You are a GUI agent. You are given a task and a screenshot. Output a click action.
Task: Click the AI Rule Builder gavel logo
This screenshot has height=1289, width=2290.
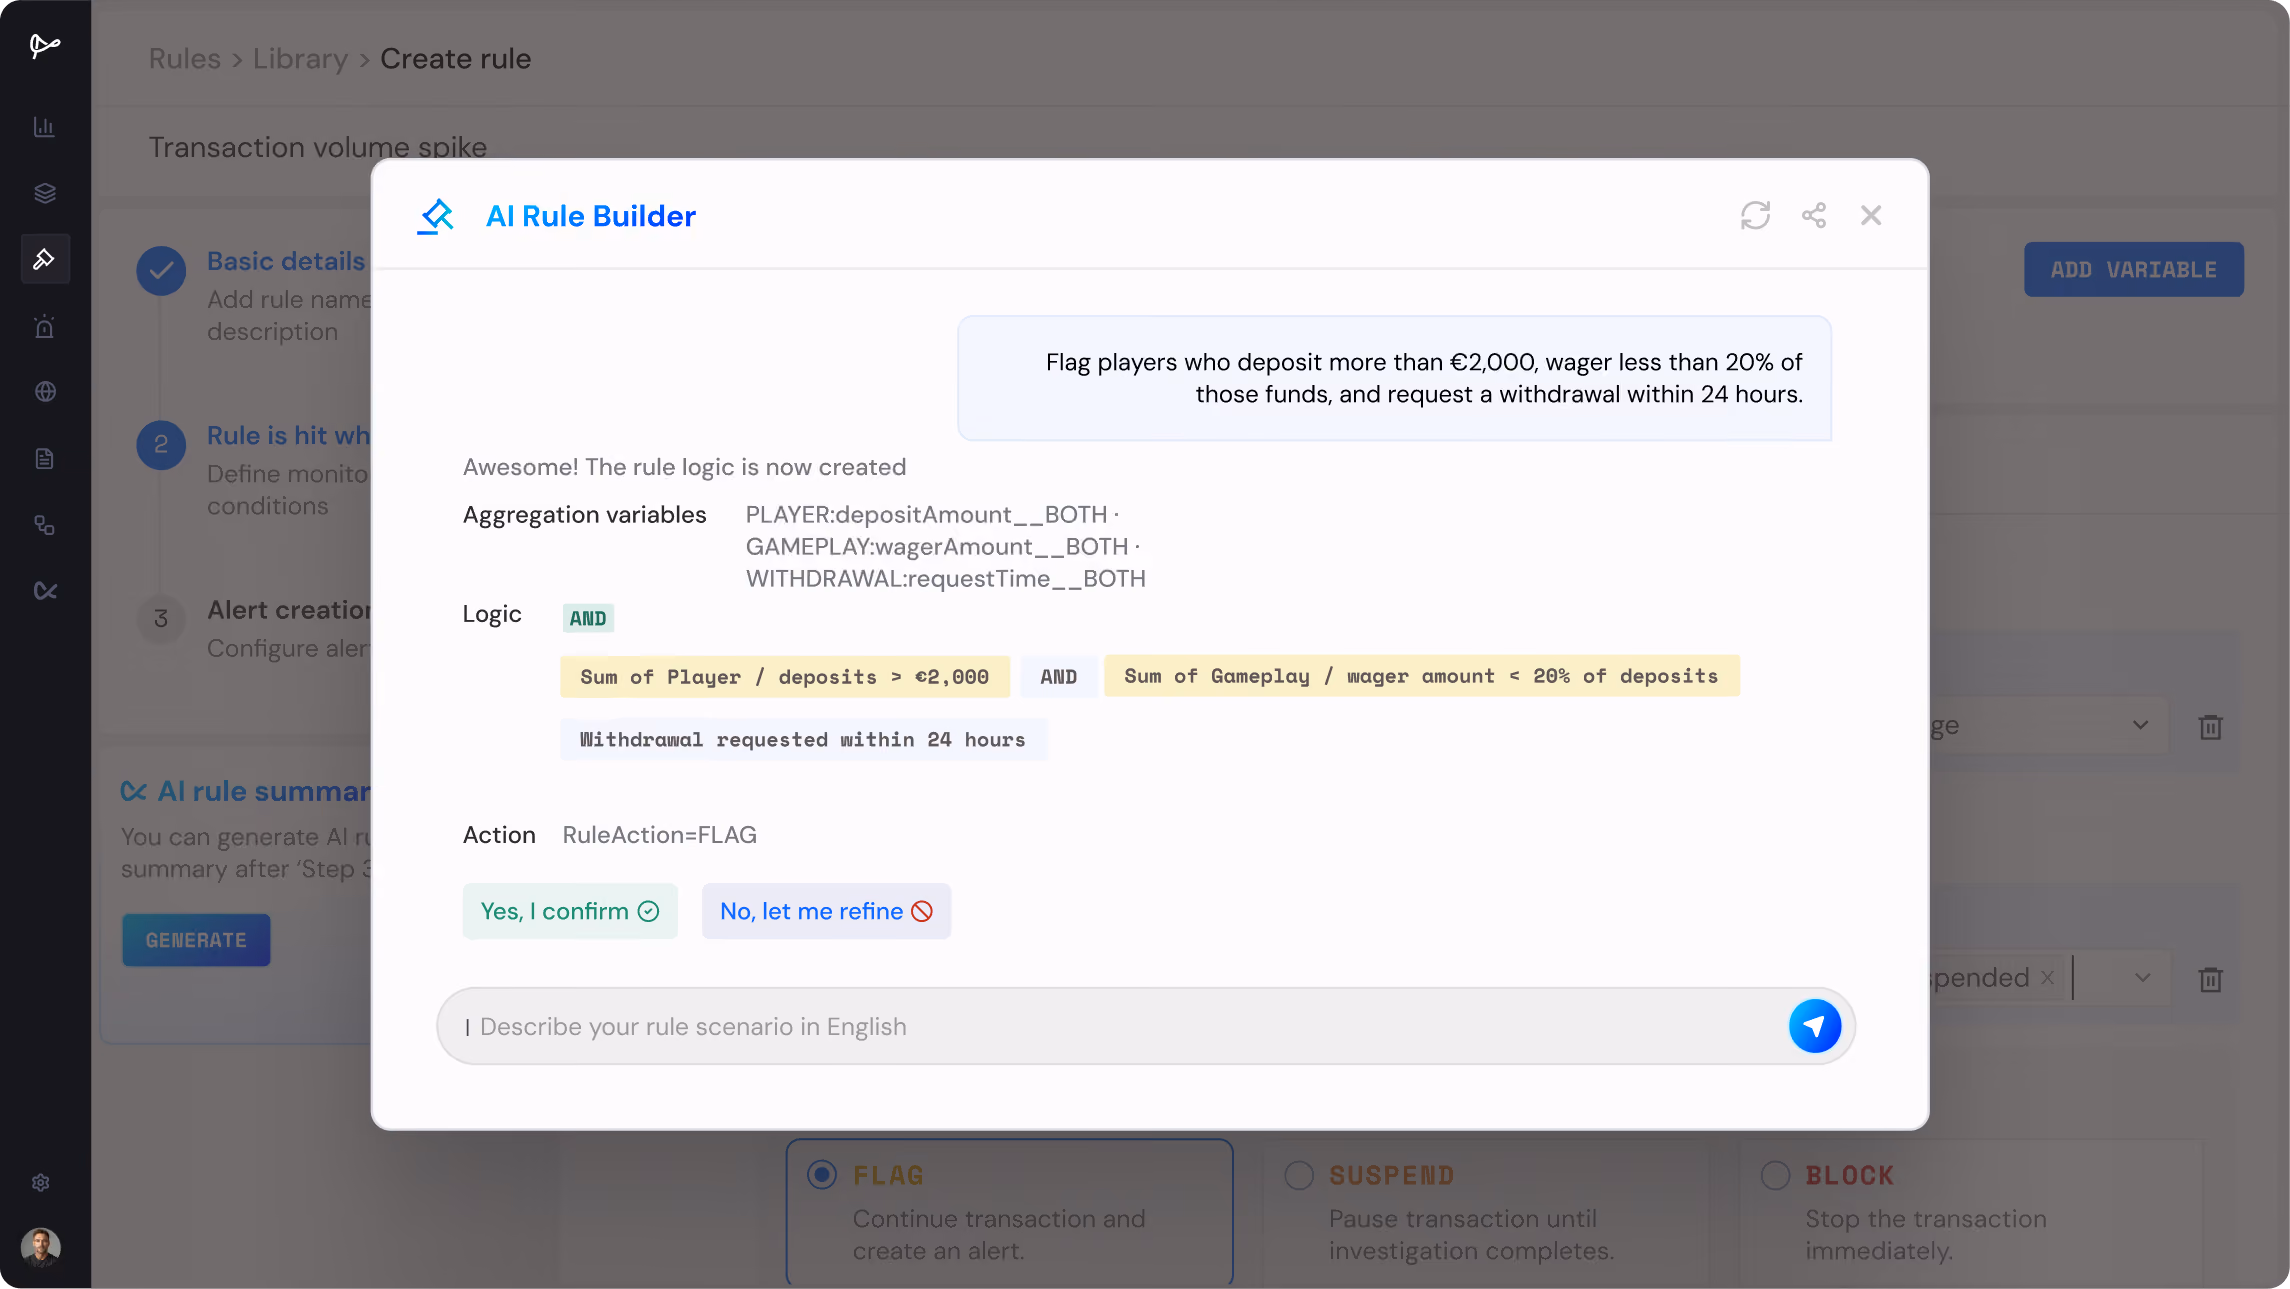[x=436, y=216]
